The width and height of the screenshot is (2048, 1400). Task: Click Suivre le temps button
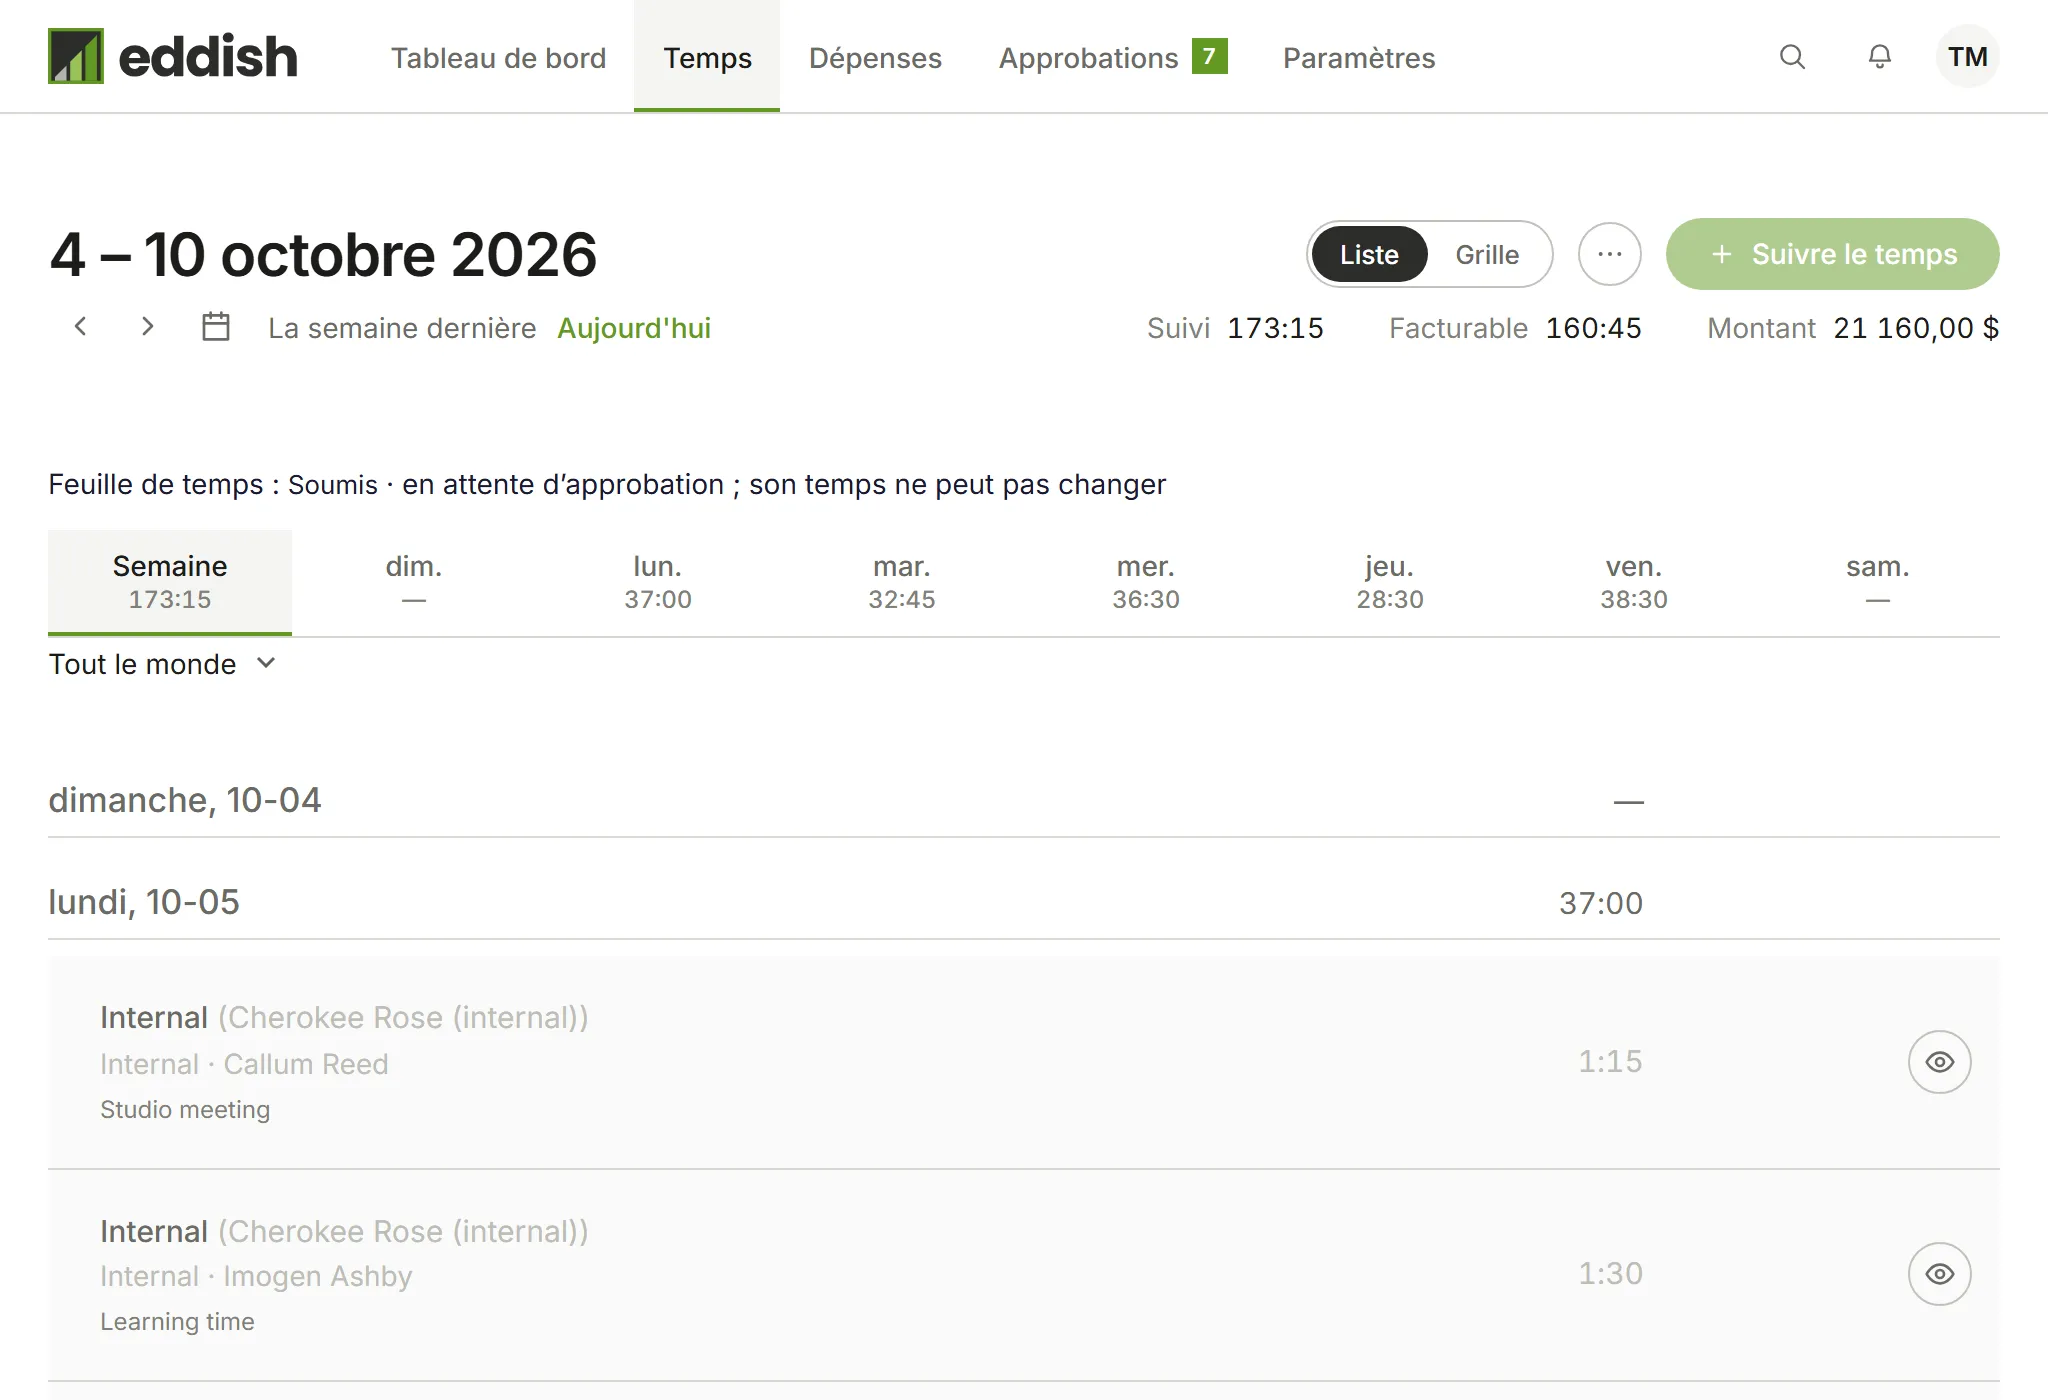[1832, 254]
